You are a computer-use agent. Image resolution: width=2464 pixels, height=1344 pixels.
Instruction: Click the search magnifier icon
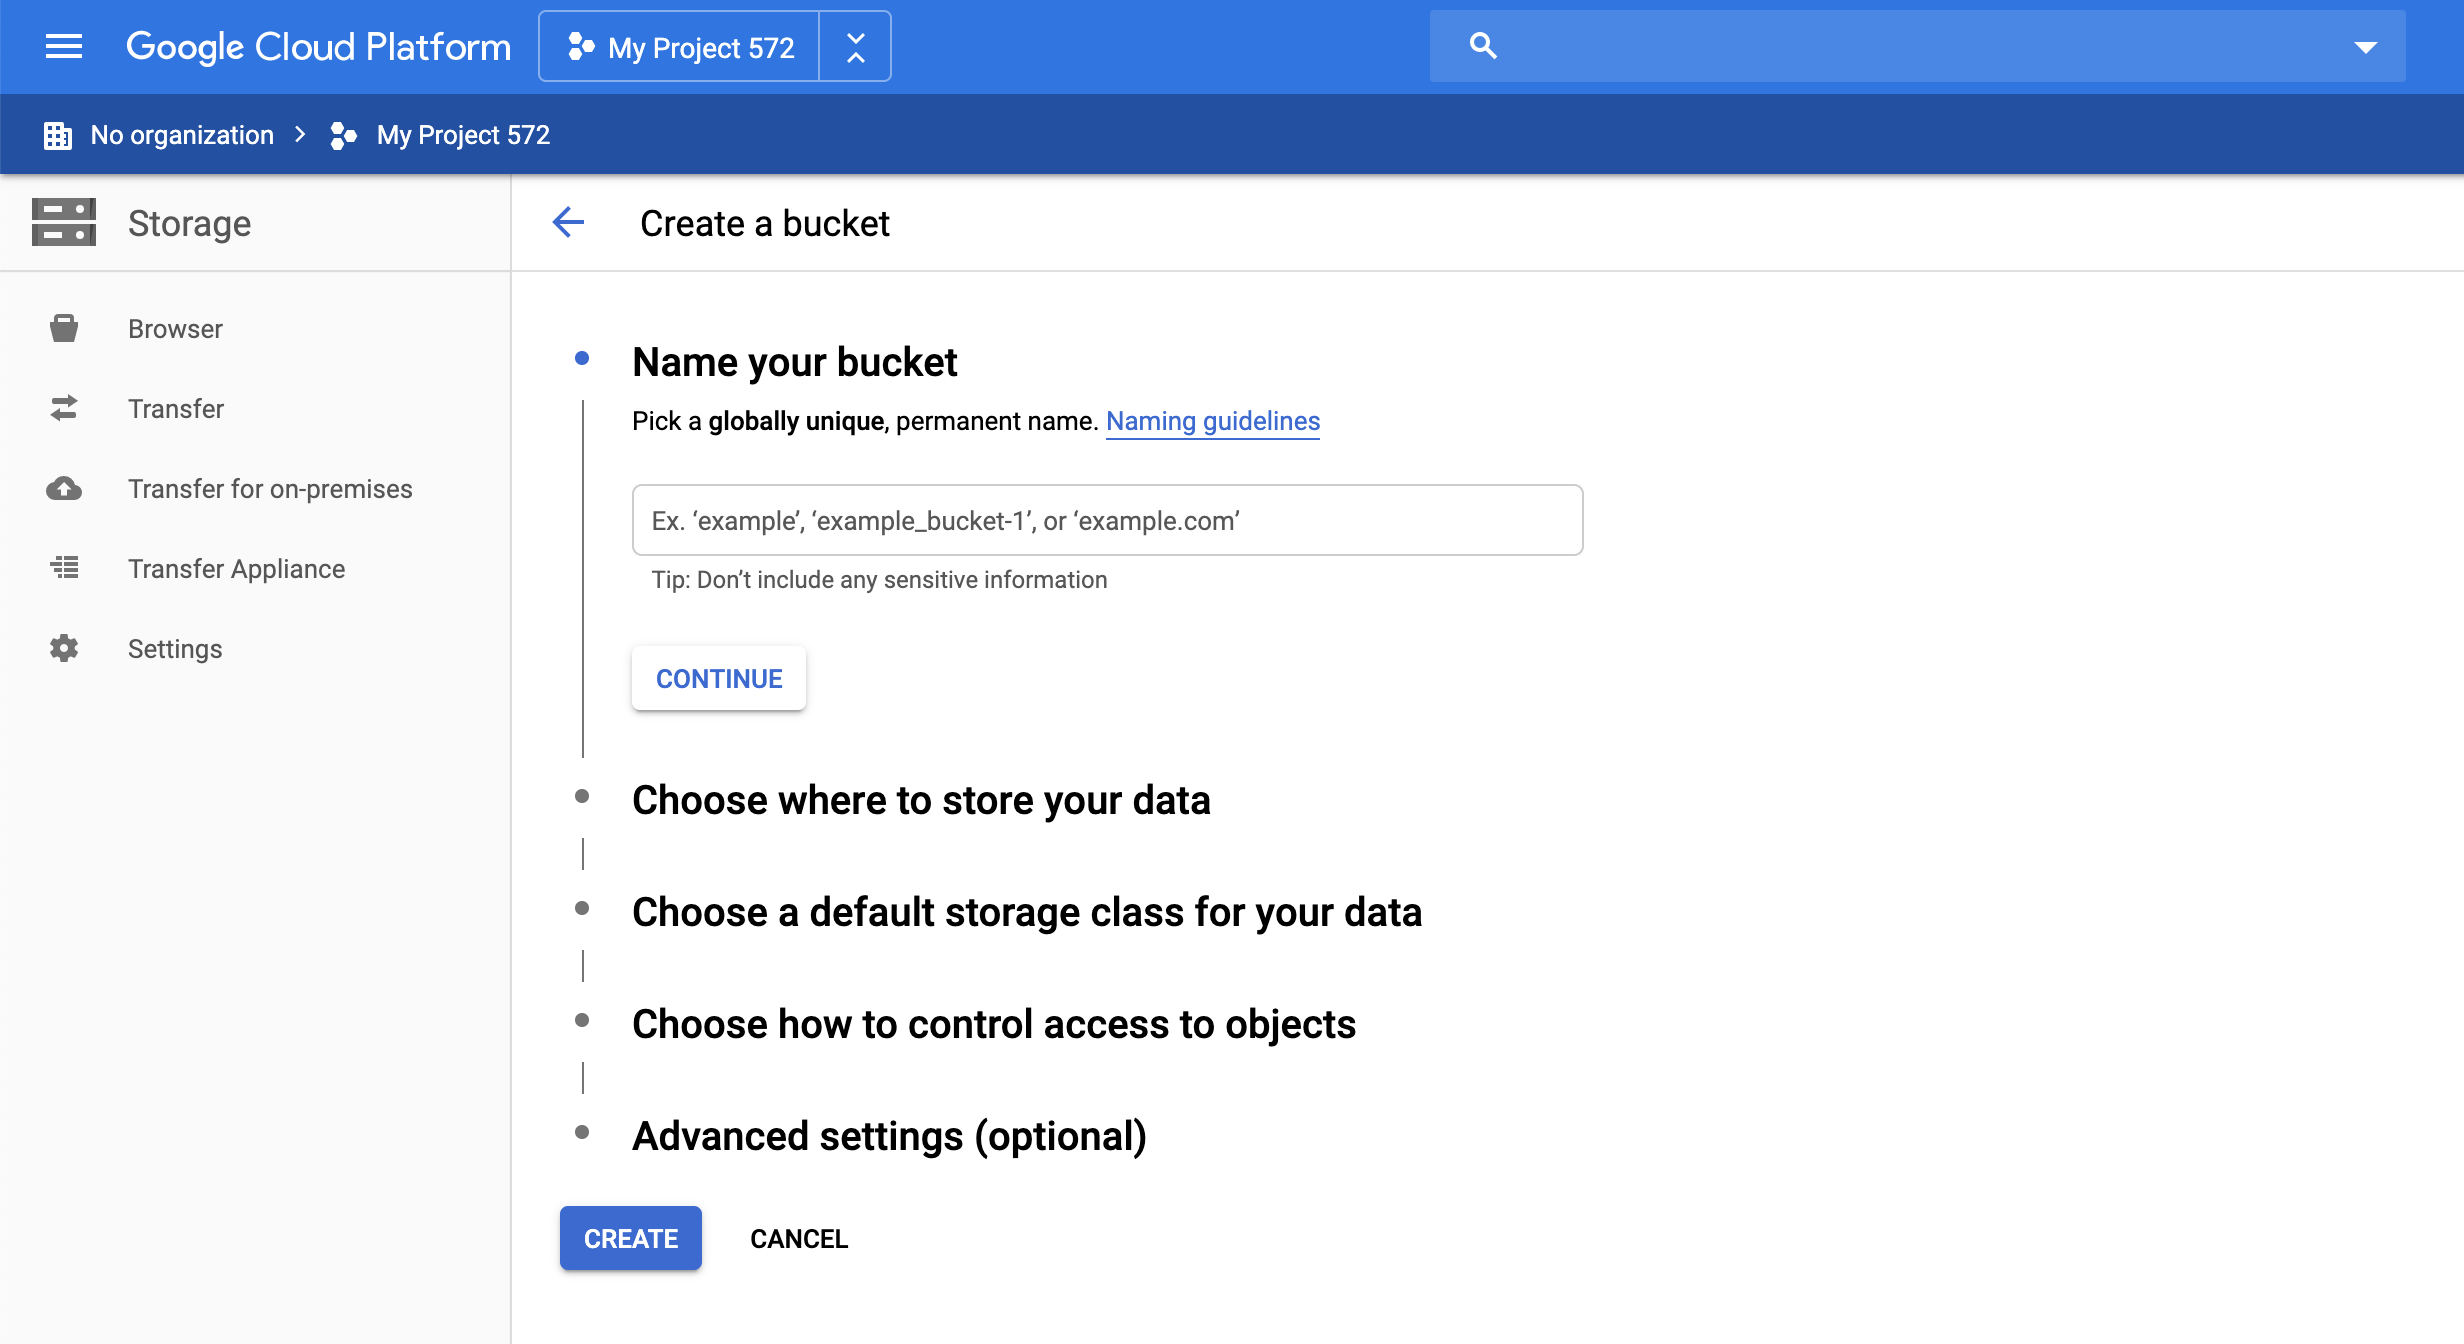pos(1483,46)
